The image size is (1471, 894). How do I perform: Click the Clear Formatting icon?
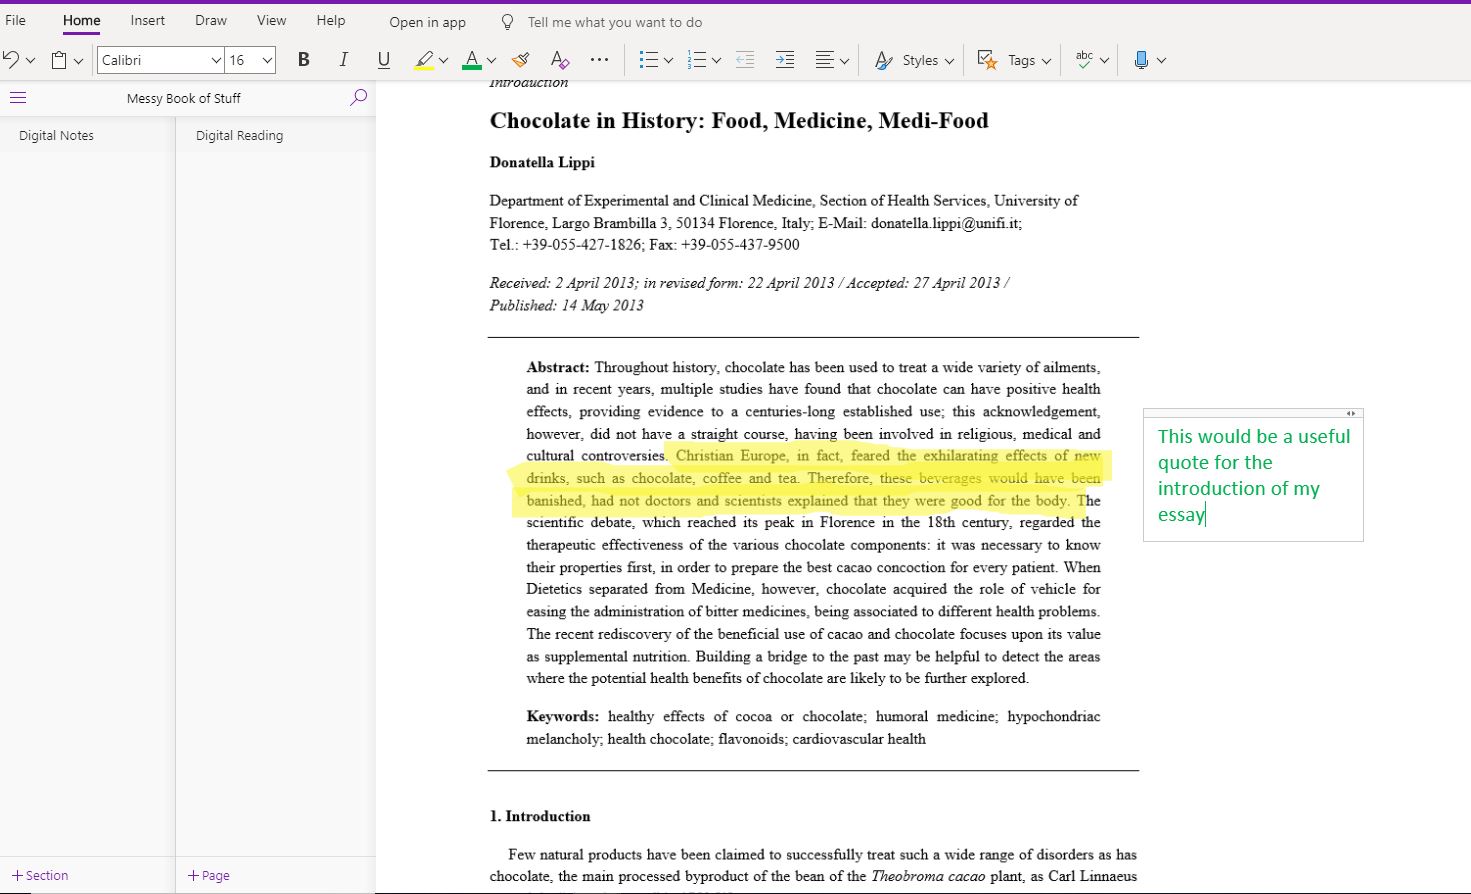click(560, 60)
